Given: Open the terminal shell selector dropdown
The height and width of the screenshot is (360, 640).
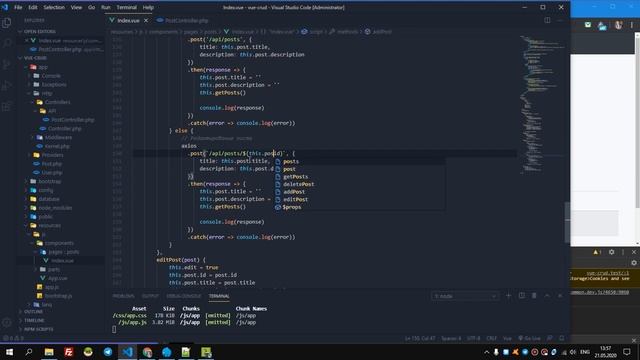Looking at the screenshot, I should pos(465,296).
